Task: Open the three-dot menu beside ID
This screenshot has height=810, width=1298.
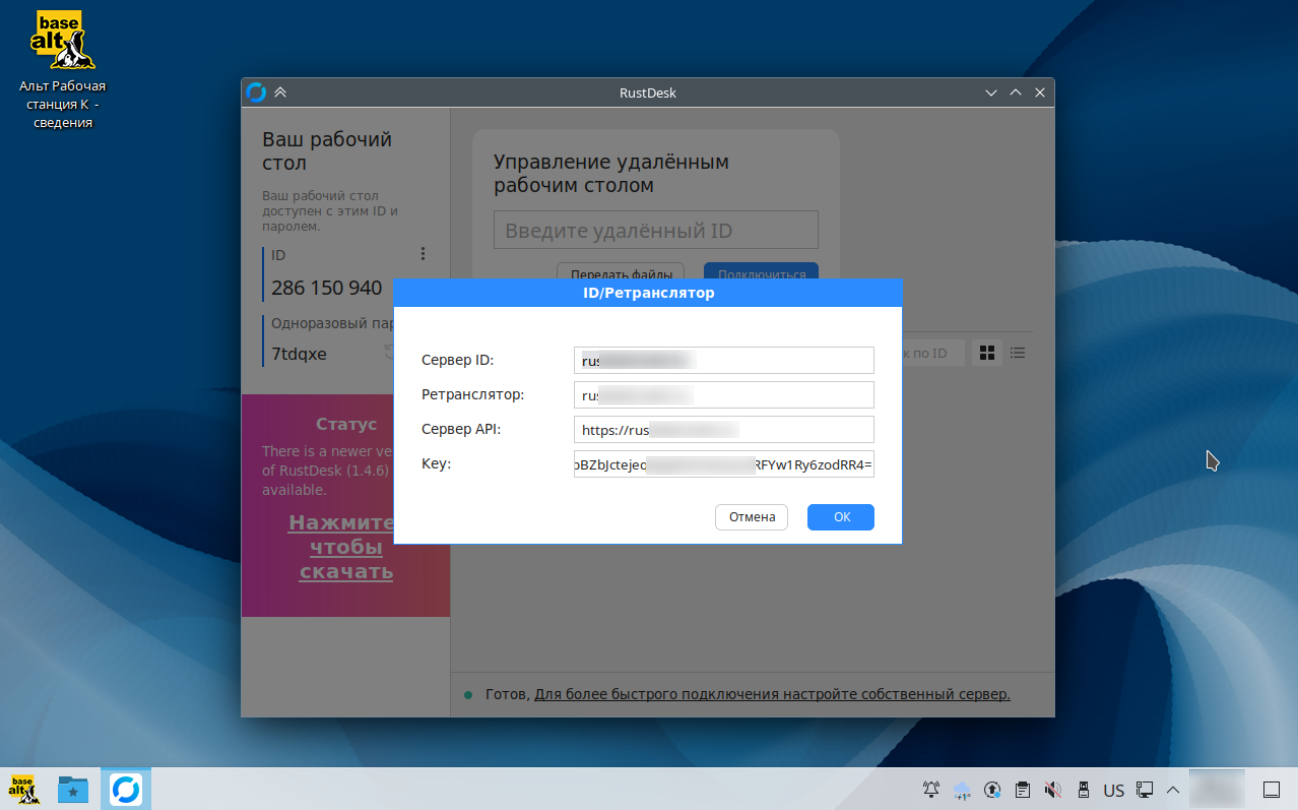Action: click(423, 254)
